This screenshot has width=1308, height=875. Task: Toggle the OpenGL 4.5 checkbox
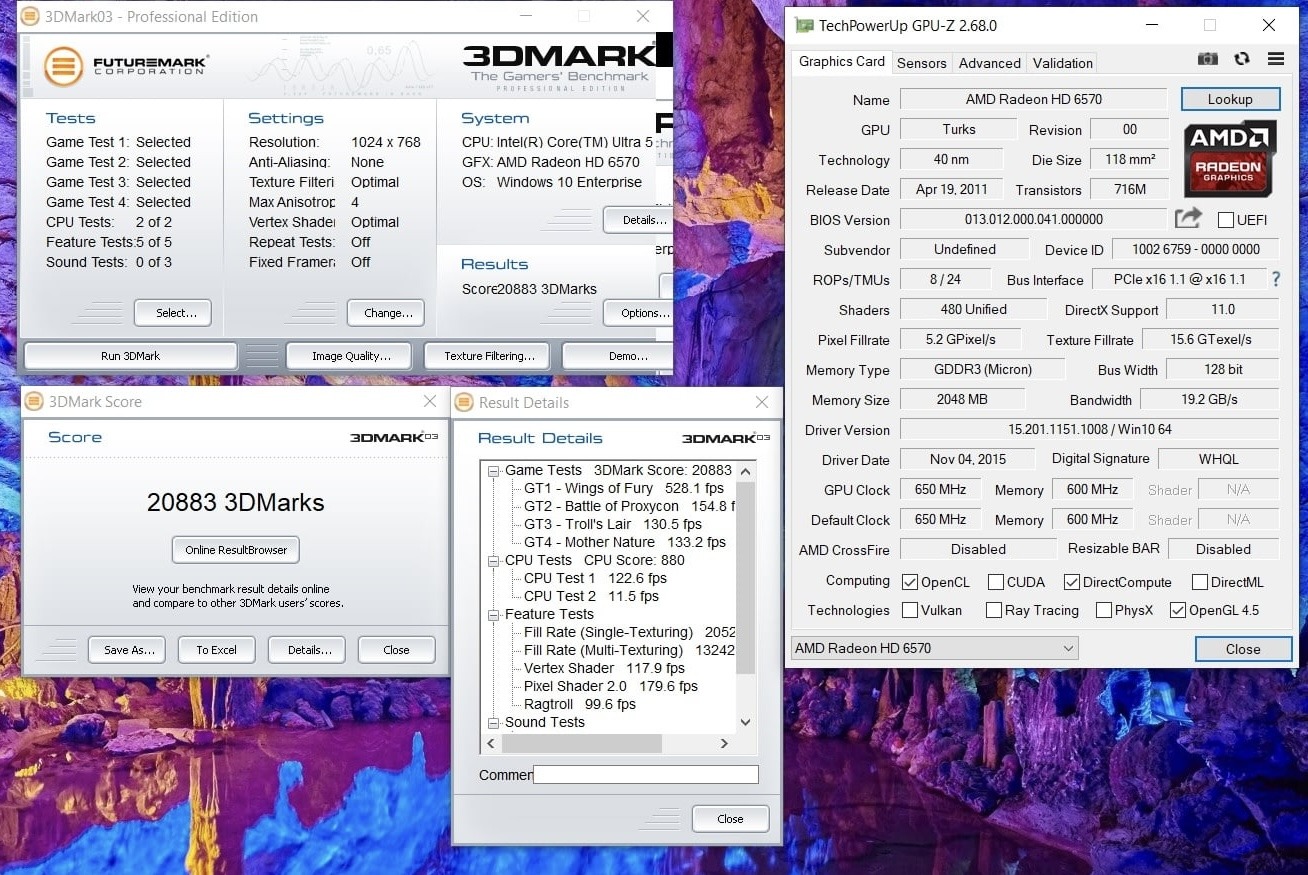[x=1178, y=610]
